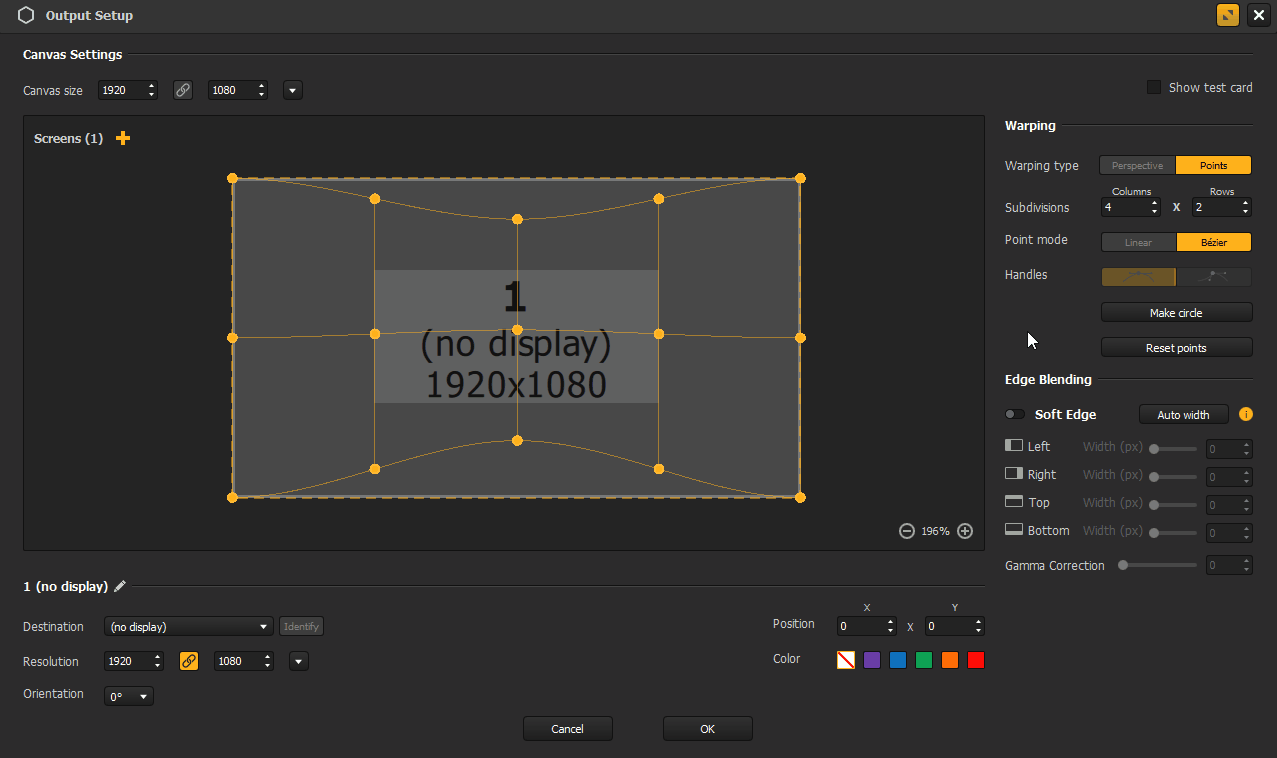The height and width of the screenshot is (758, 1277).
Task: Toggle the Soft Edge switch
Action: coord(1015,414)
